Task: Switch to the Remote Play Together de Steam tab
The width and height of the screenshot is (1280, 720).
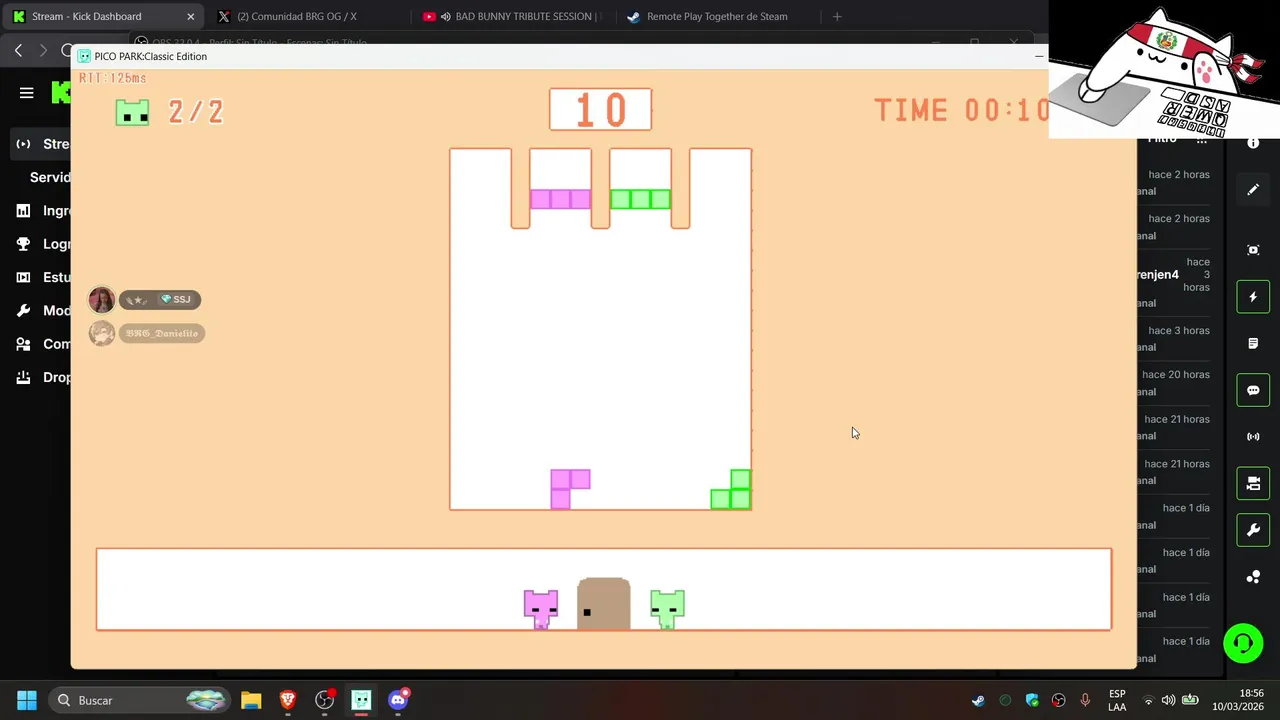Action: click(x=715, y=16)
